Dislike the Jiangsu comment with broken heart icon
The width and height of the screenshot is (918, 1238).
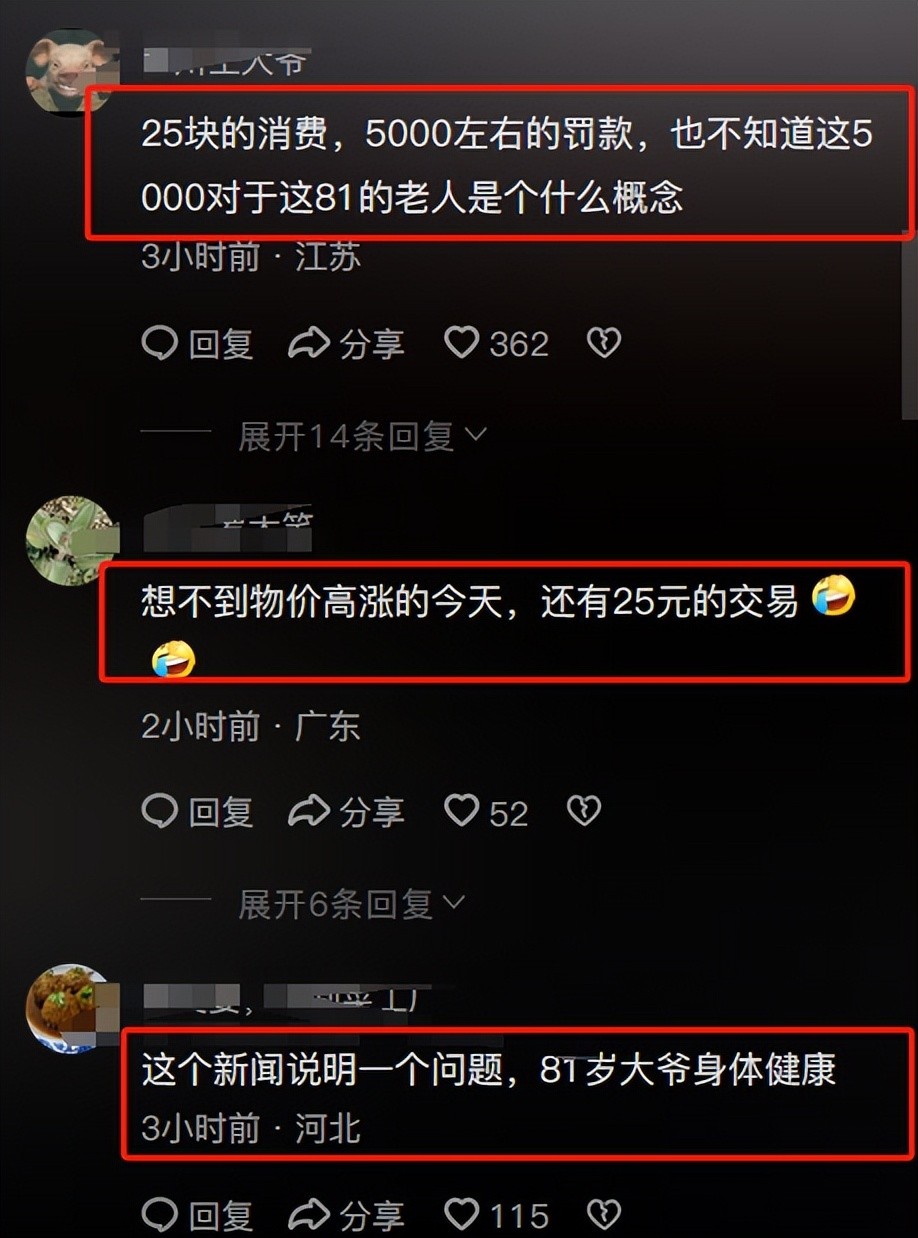tap(603, 343)
